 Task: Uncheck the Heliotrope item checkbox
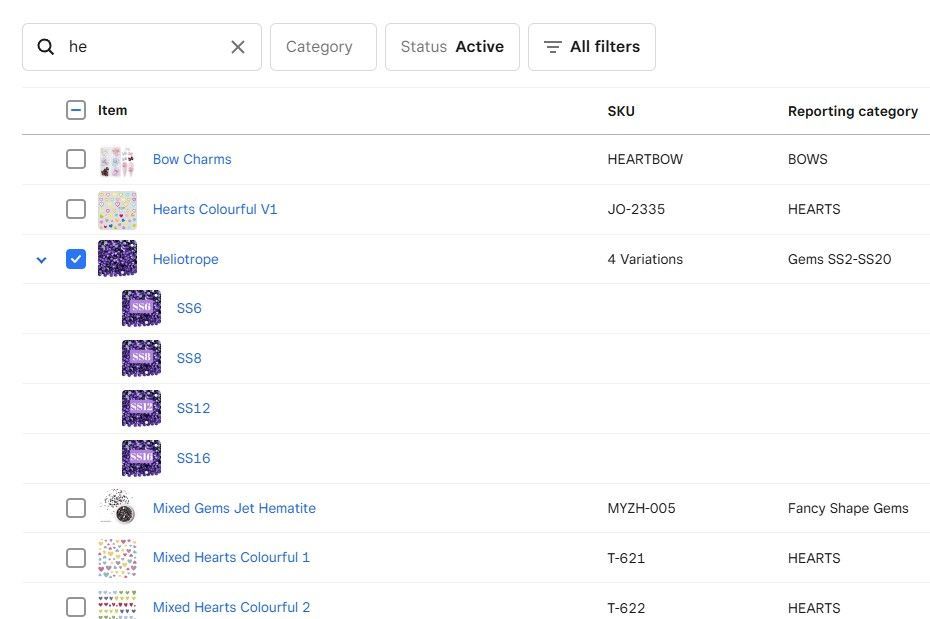pos(76,259)
